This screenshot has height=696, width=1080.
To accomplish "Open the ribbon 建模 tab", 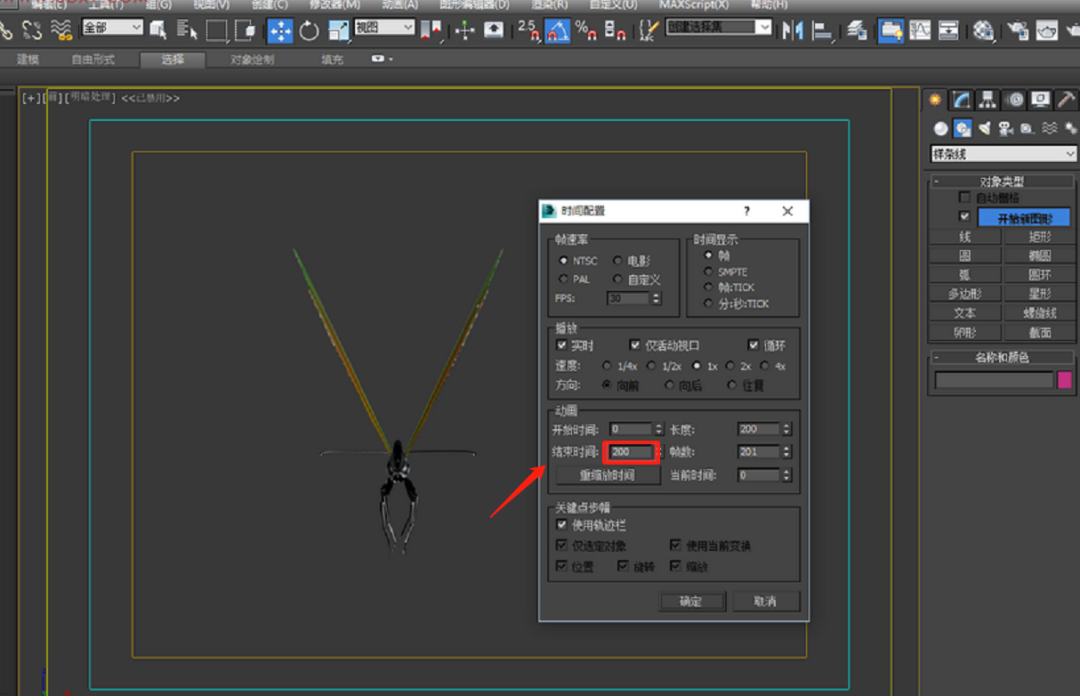I will click(x=28, y=59).
